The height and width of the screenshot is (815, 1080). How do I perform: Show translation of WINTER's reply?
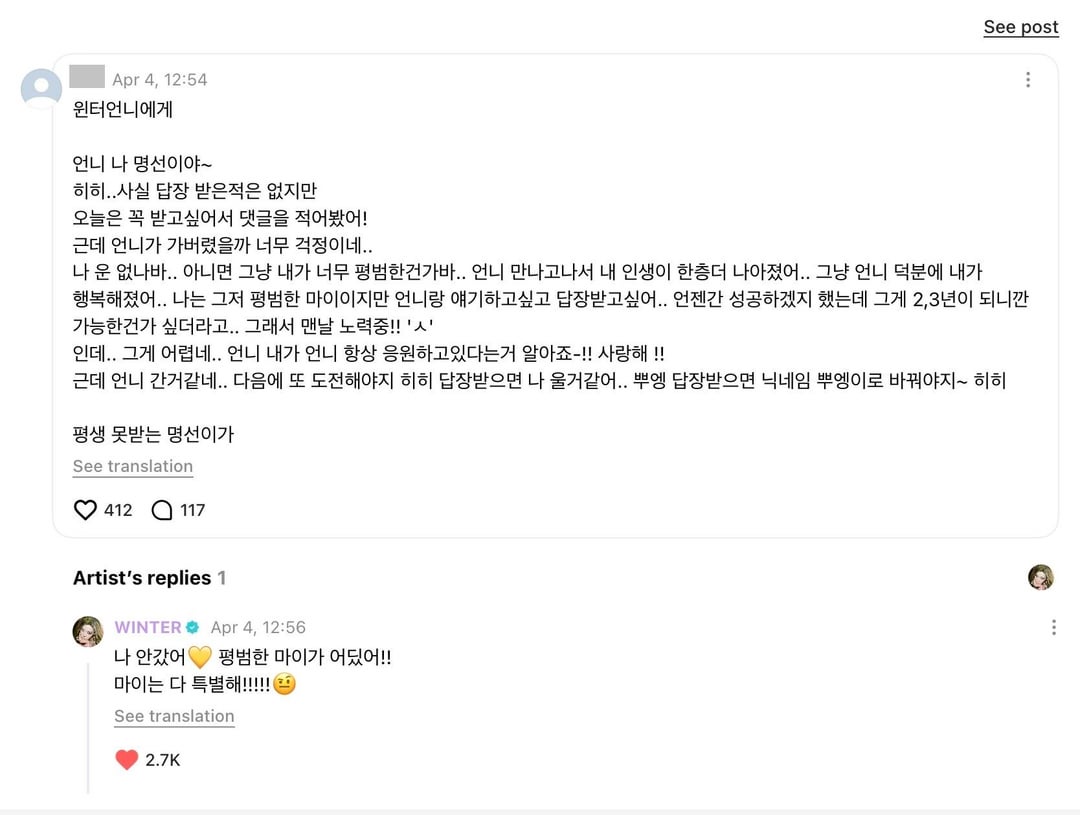click(174, 717)
